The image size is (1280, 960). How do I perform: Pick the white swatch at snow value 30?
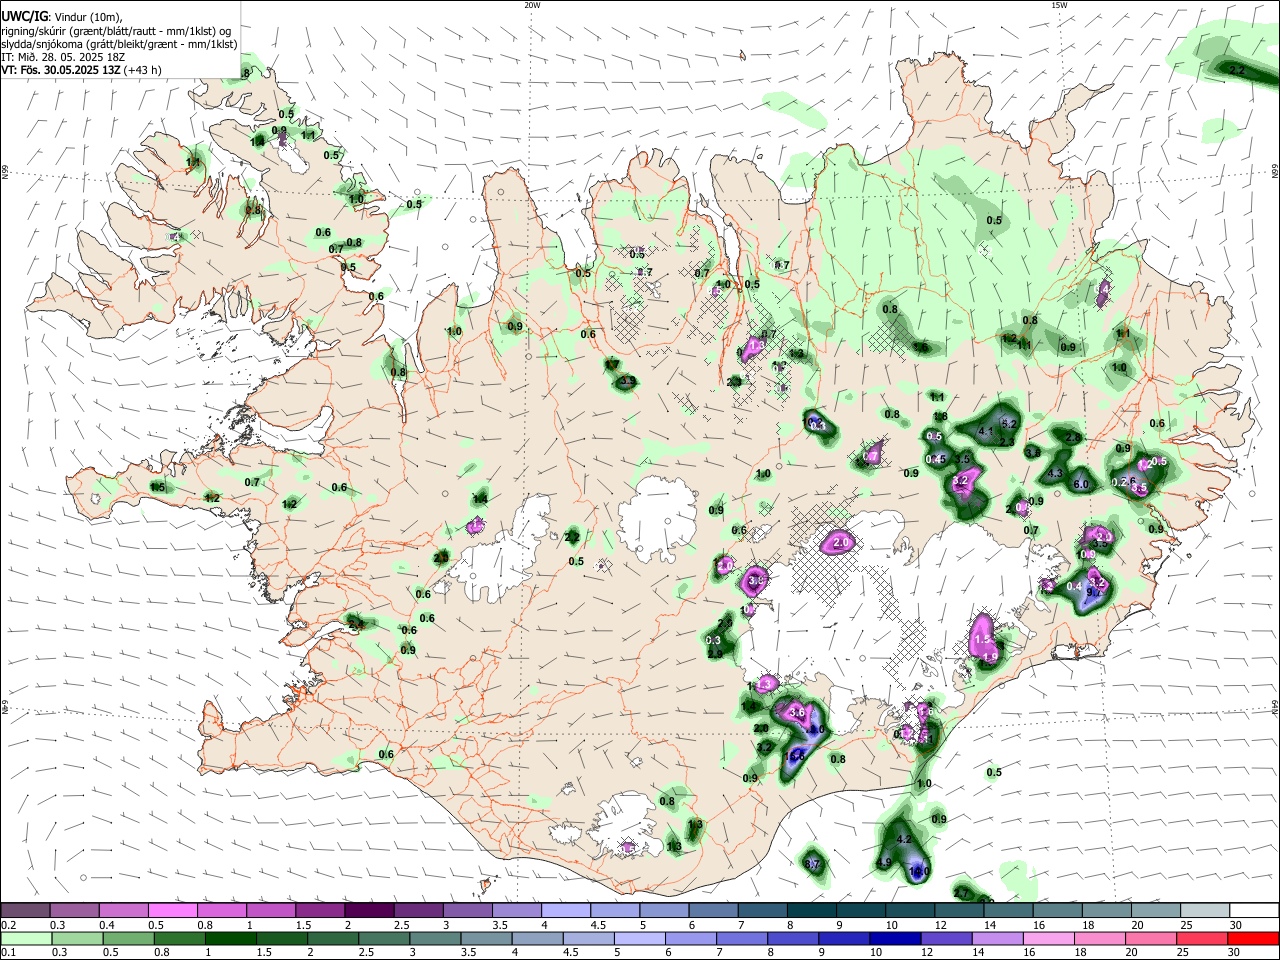(1252, 910)
